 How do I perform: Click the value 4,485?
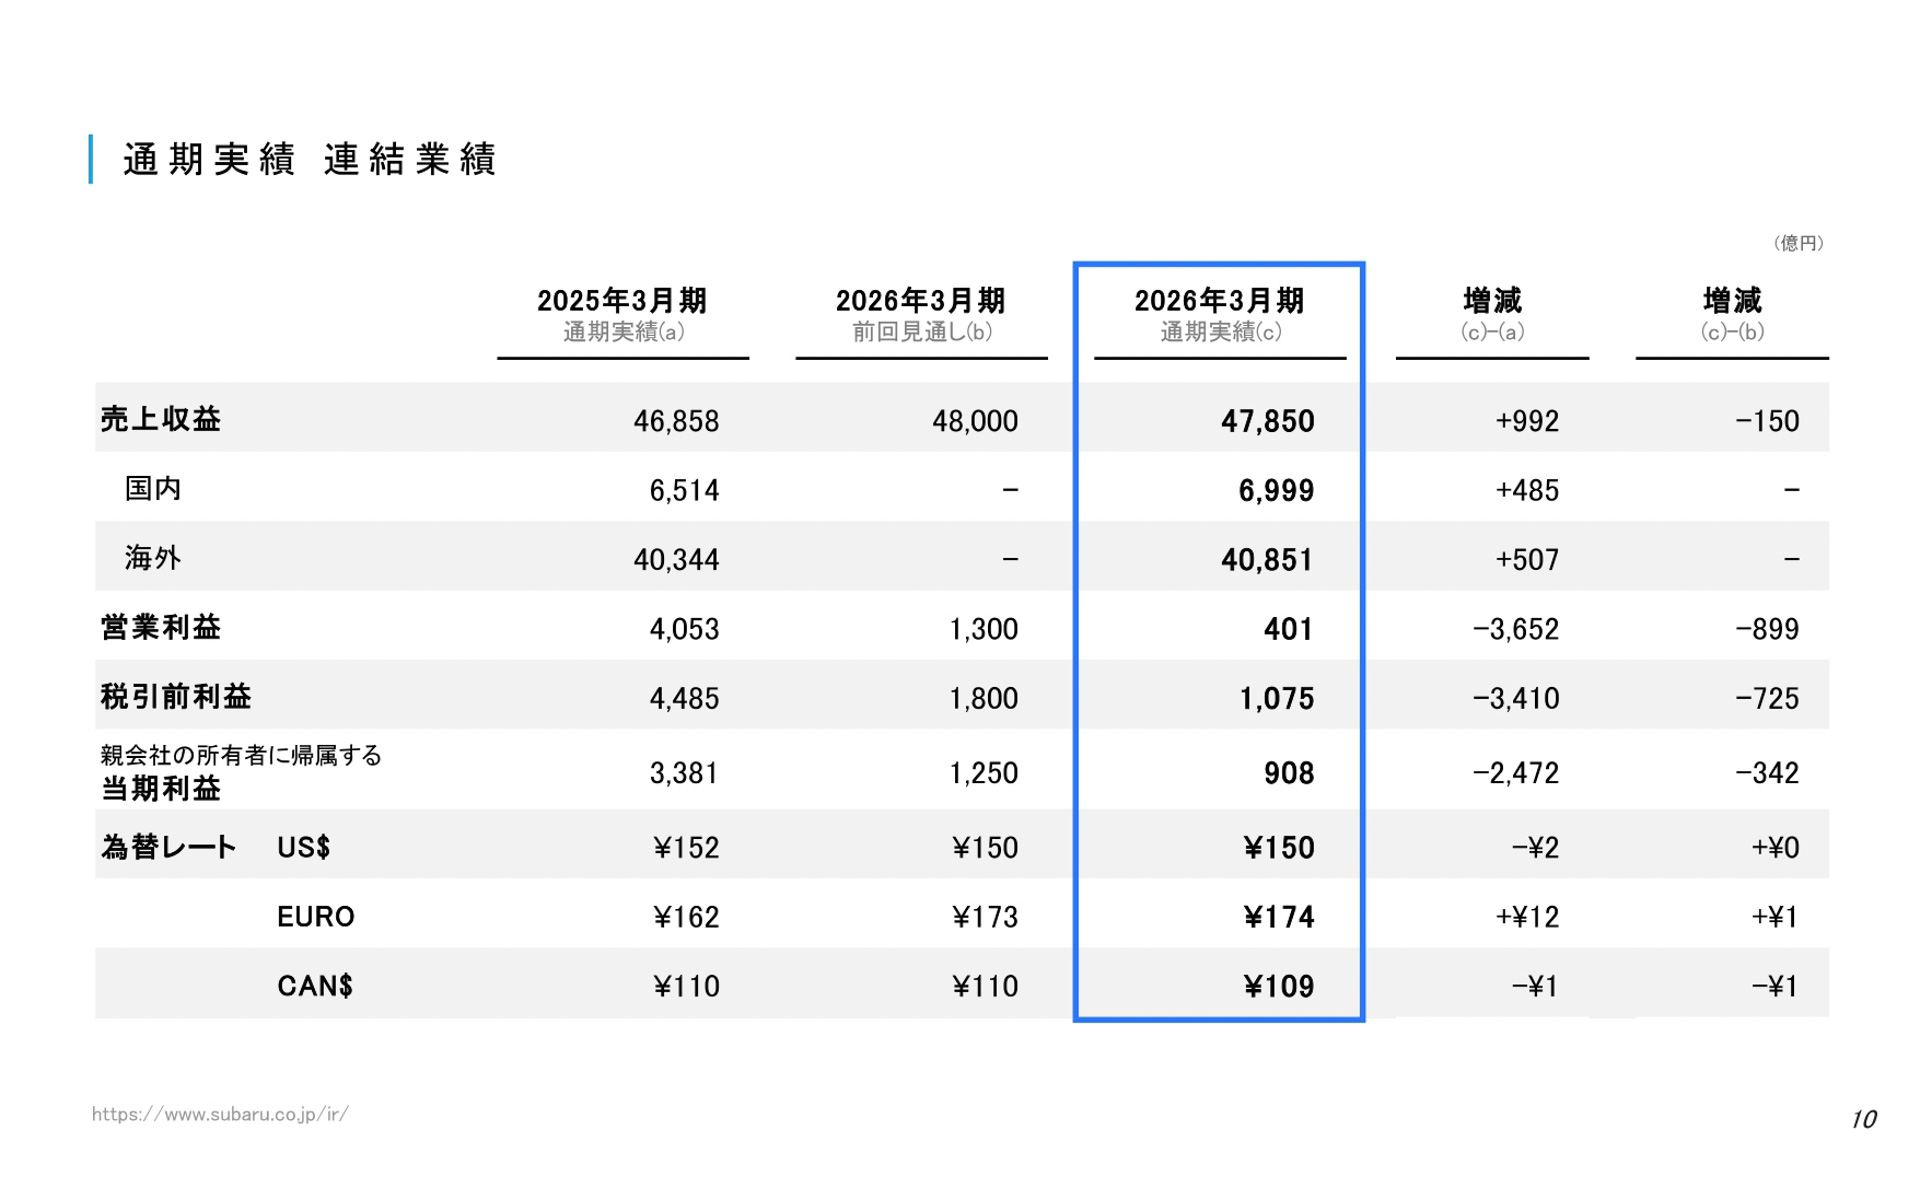(684, 698)
